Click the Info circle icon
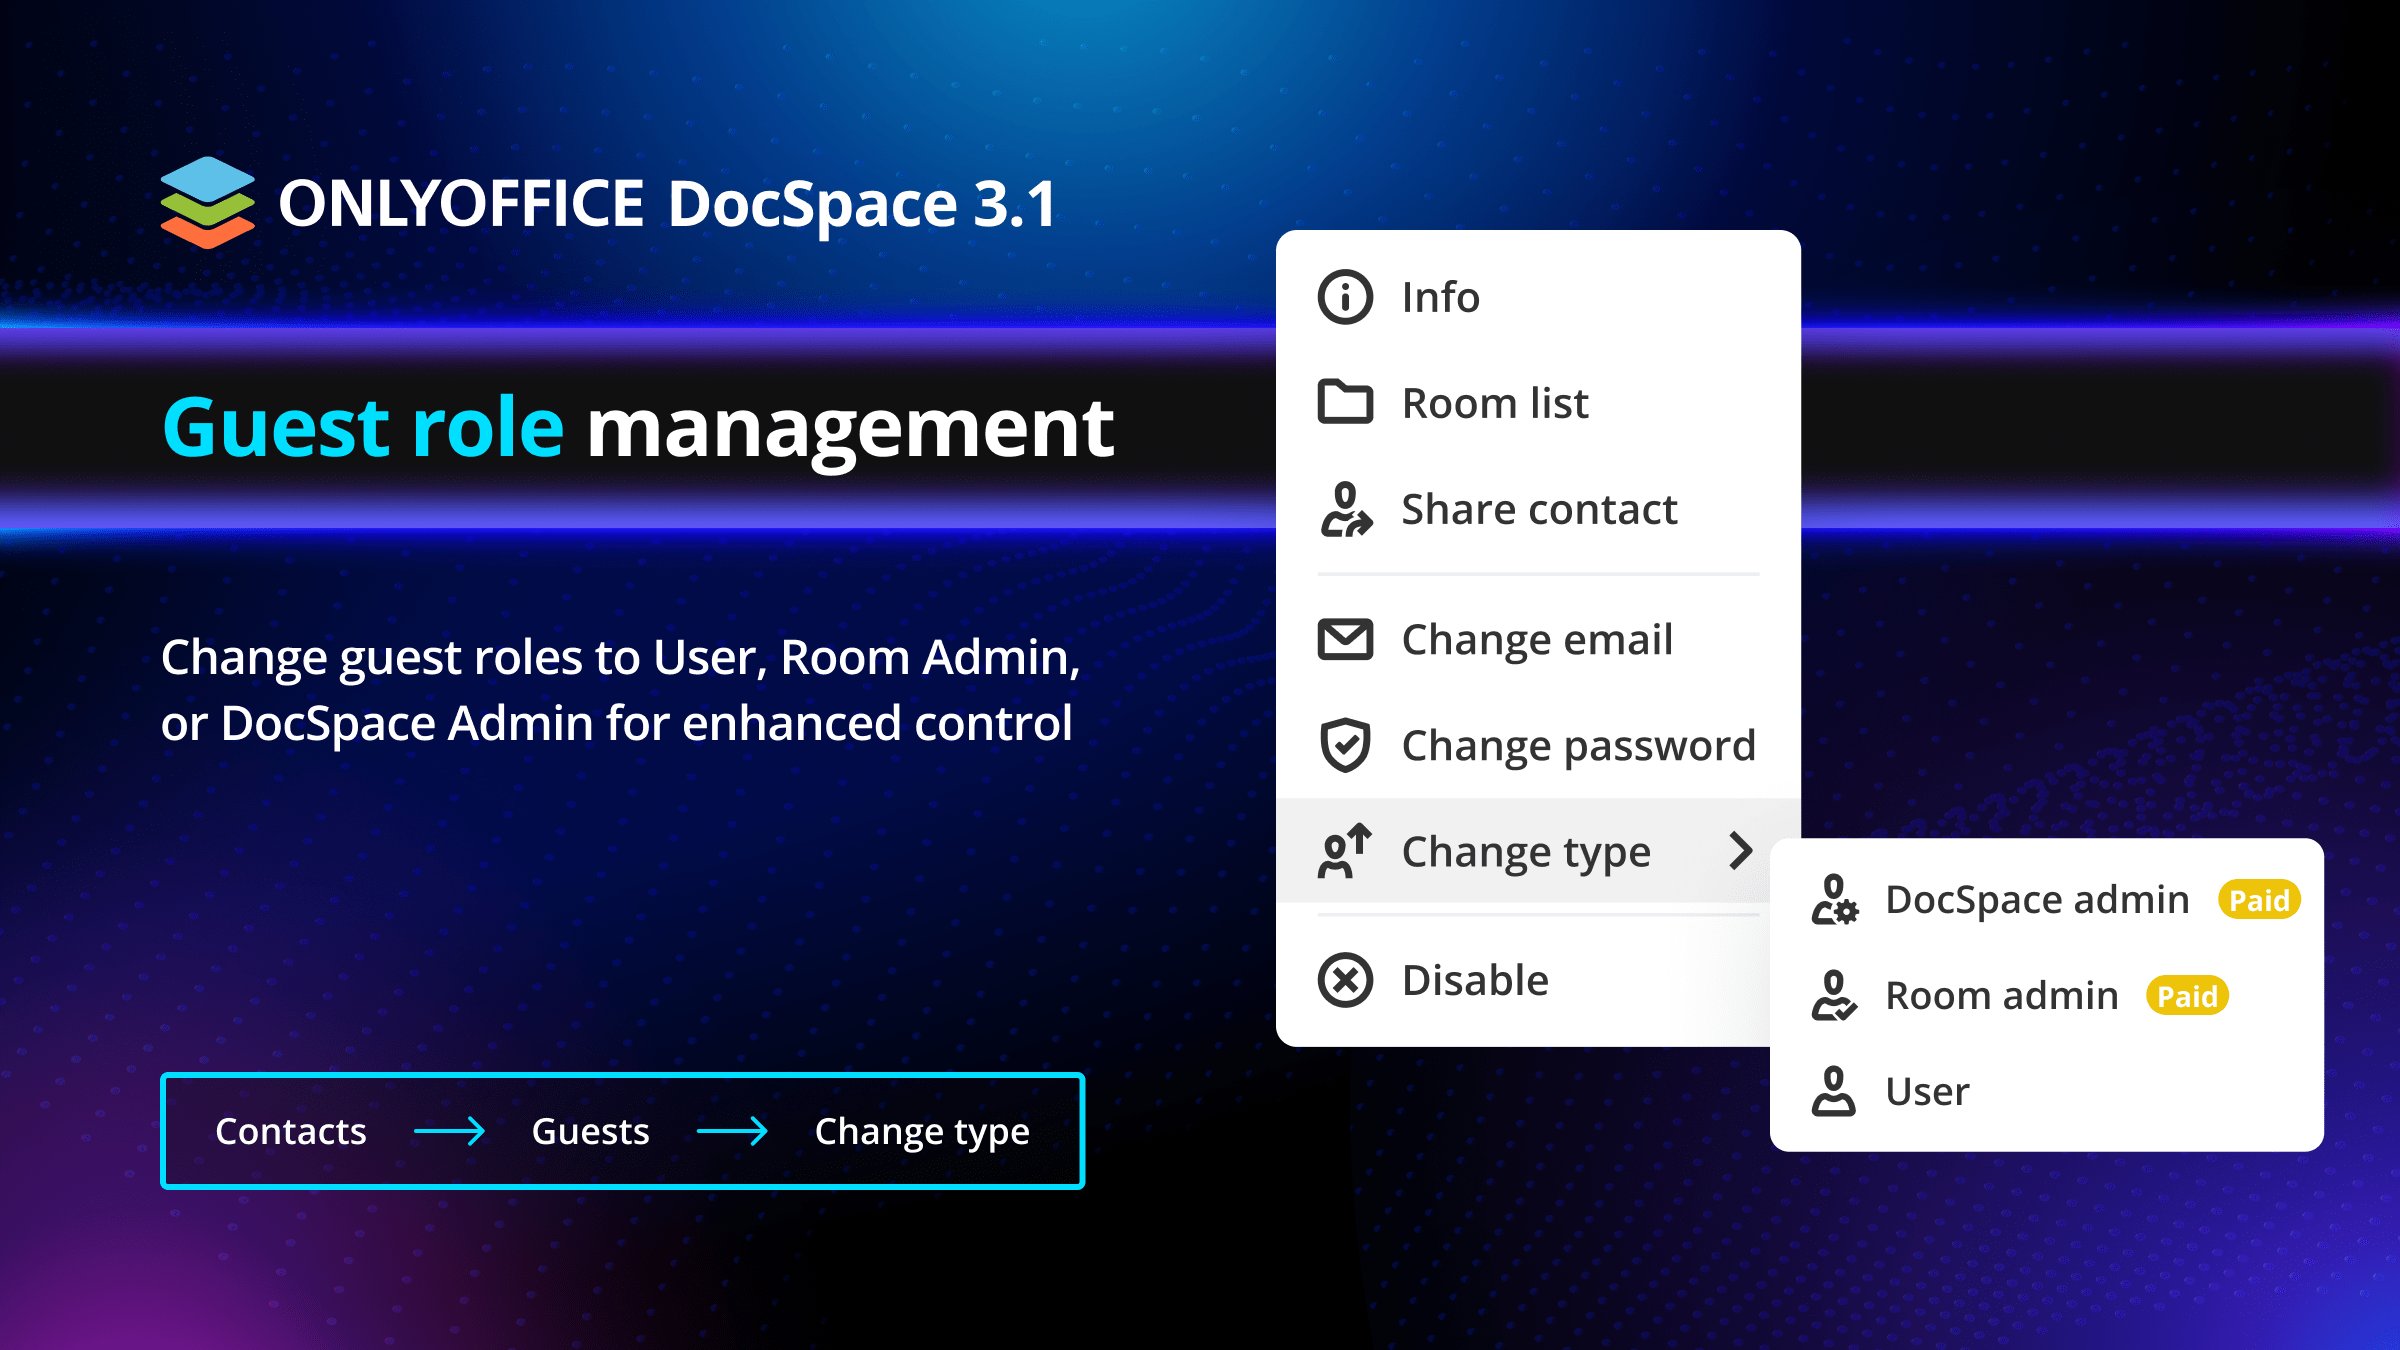The height and width of the screenshot is (1350, 2400). (x=1345, y=298)
